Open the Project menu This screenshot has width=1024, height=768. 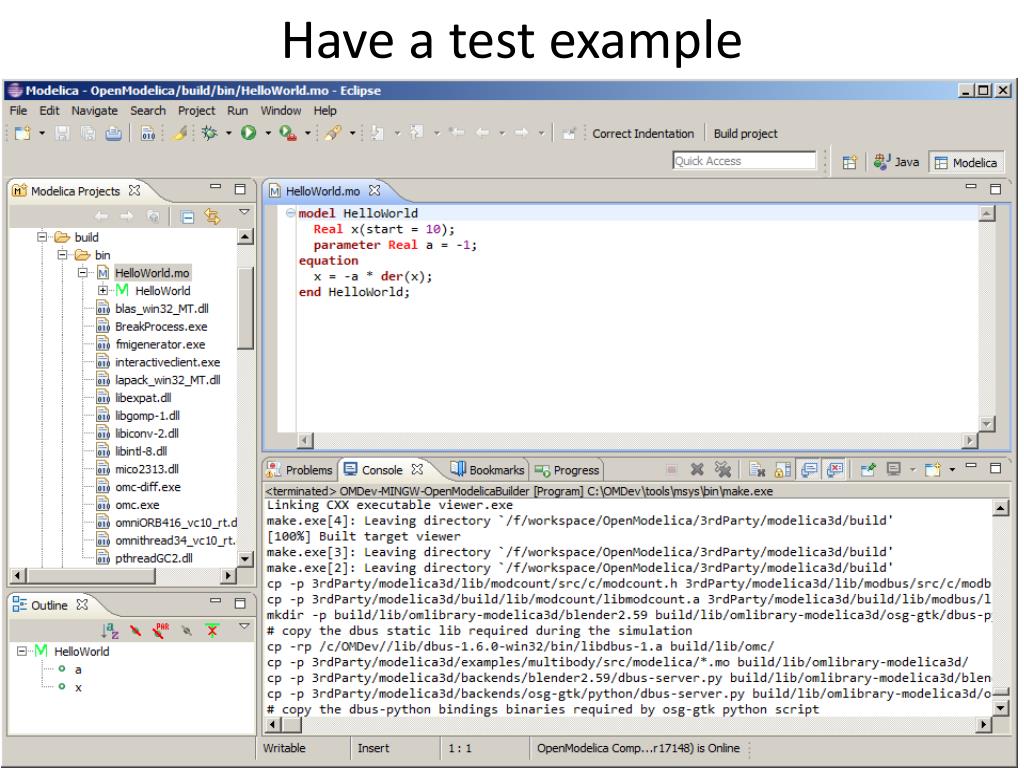point(197,110)
